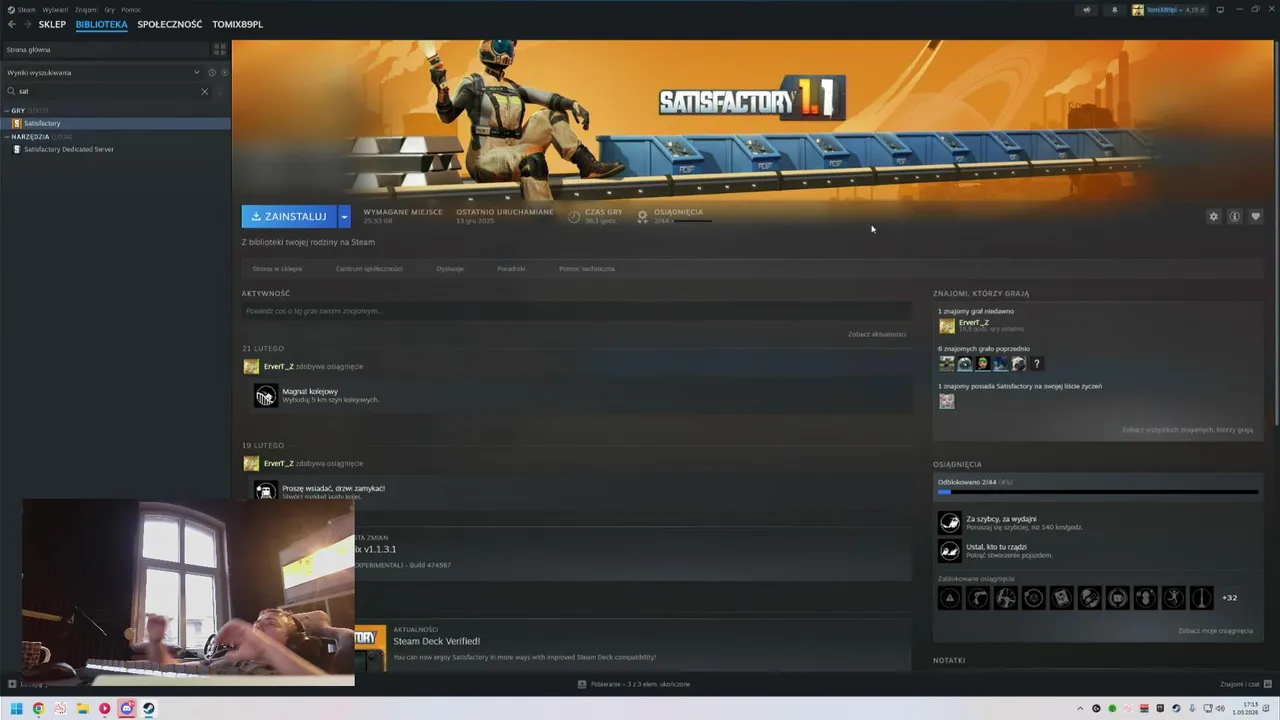This screenshot has height=720, width=1280.
Task: Show Satisfactory game info icon
Action: tap(1235, 216)
